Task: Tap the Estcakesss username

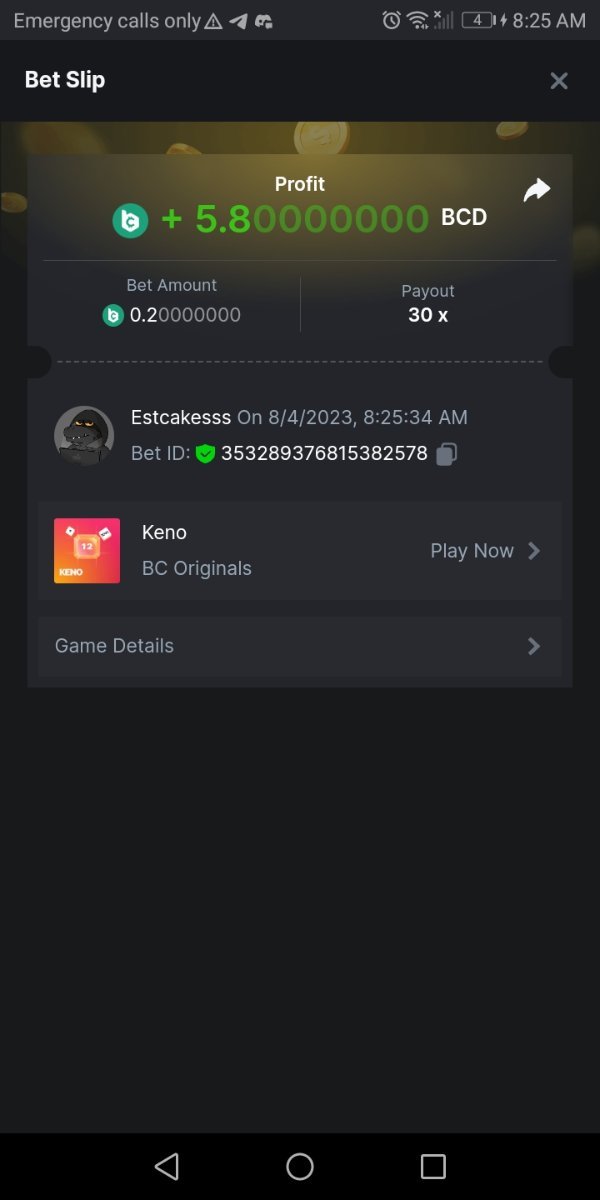Action: click(x=181, y=417)
